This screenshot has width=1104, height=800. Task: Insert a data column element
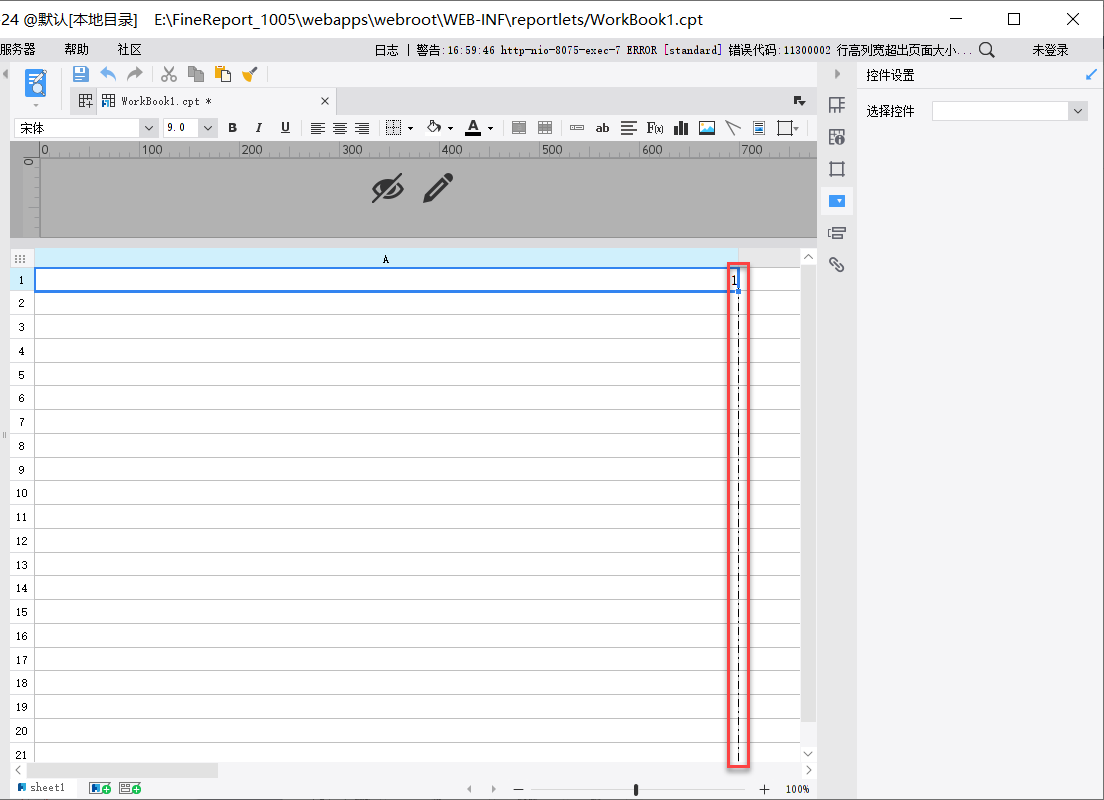577,127
